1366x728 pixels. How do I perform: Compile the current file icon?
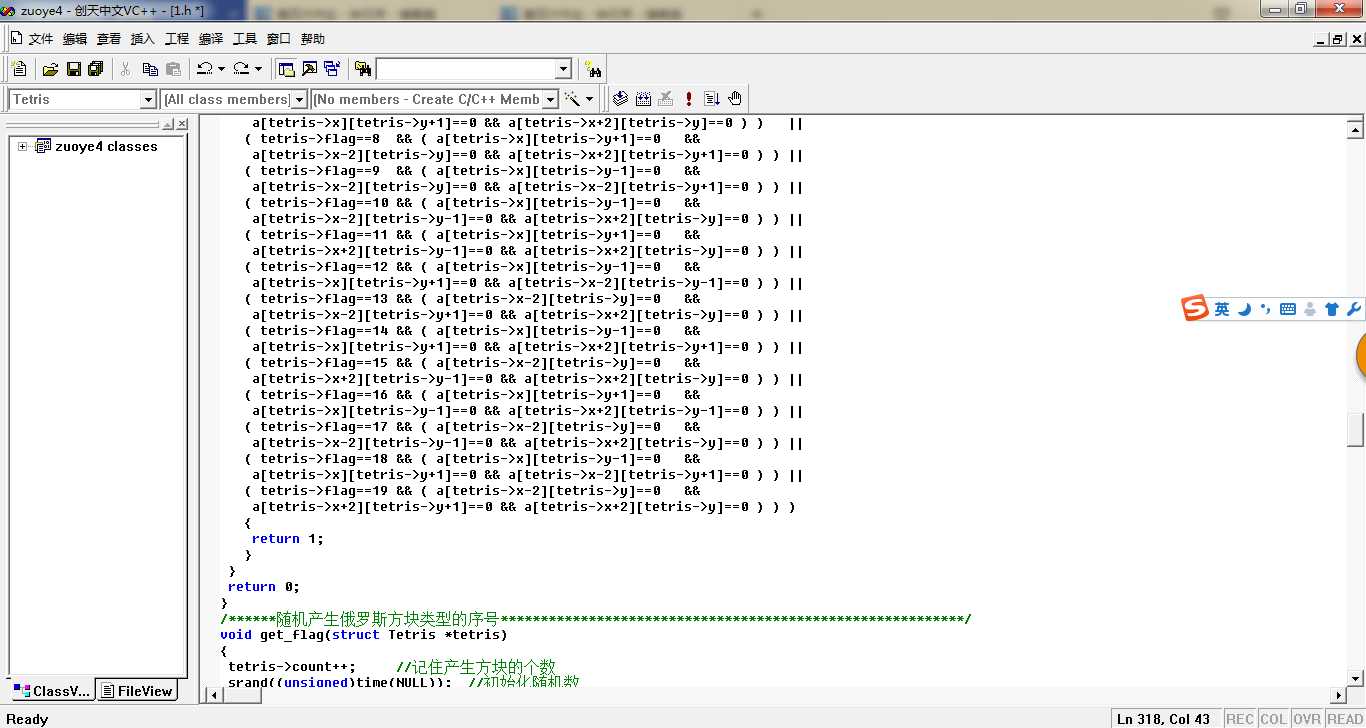[620, 99]
